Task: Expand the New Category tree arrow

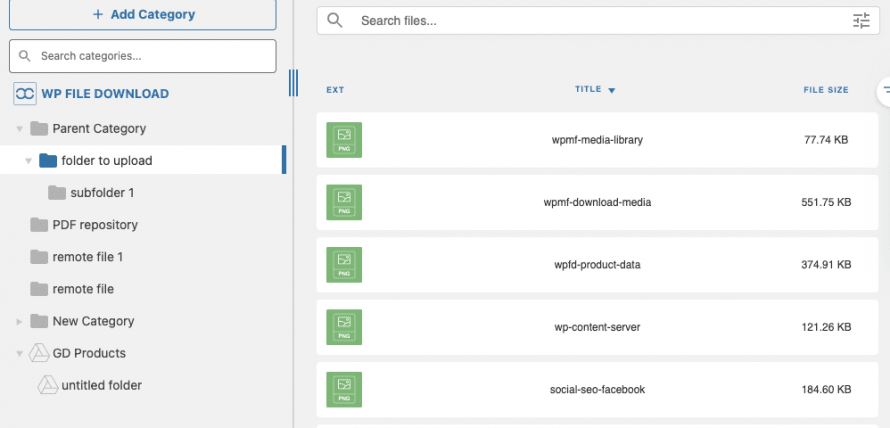Action: [20, 322]
